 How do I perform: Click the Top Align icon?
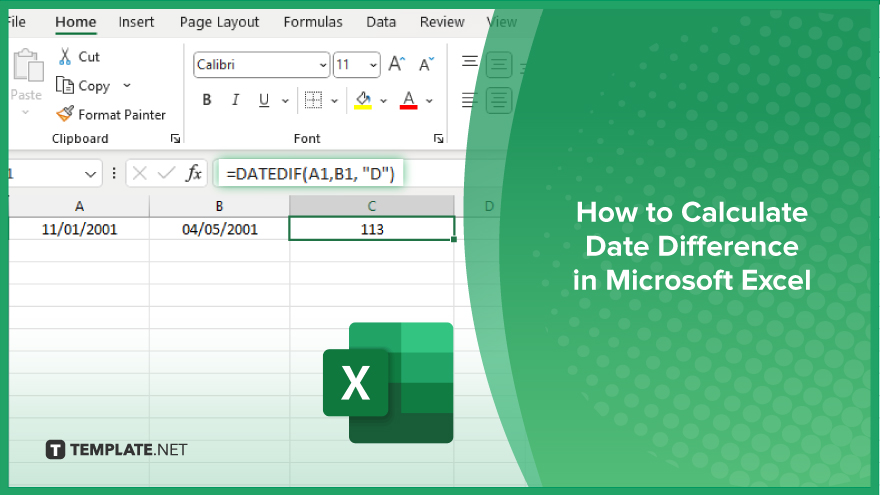(470, 61)
